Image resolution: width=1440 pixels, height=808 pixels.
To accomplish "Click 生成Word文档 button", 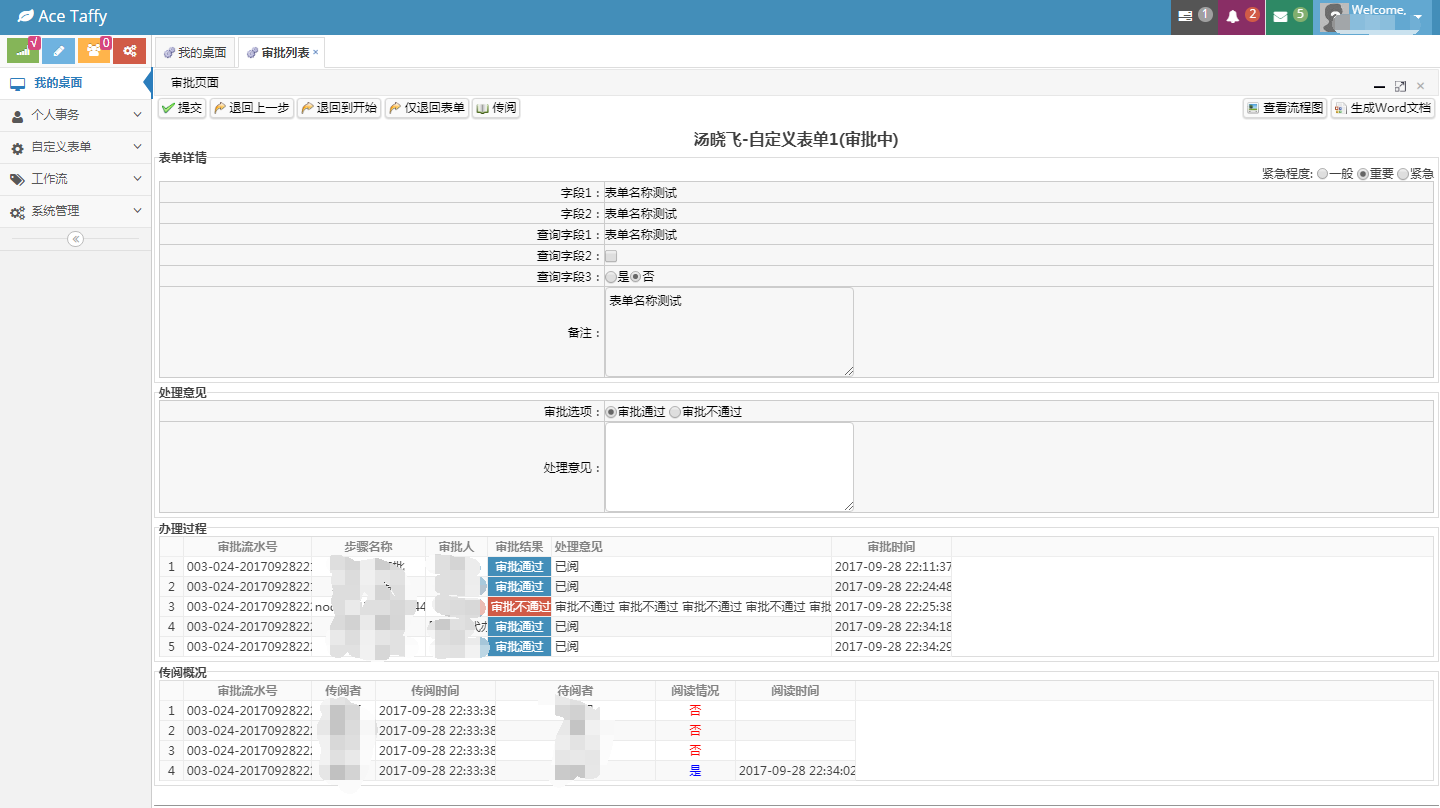I will click(x=1382, y=108).
